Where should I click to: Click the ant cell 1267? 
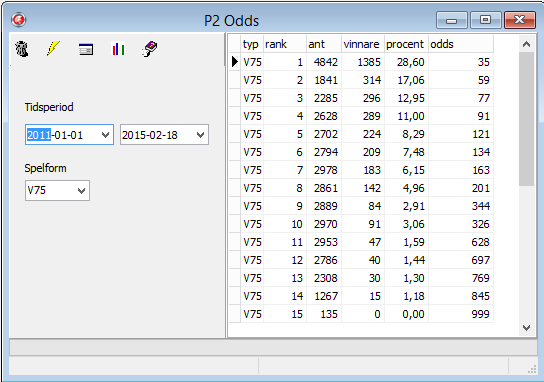click(x=324, y=296)
